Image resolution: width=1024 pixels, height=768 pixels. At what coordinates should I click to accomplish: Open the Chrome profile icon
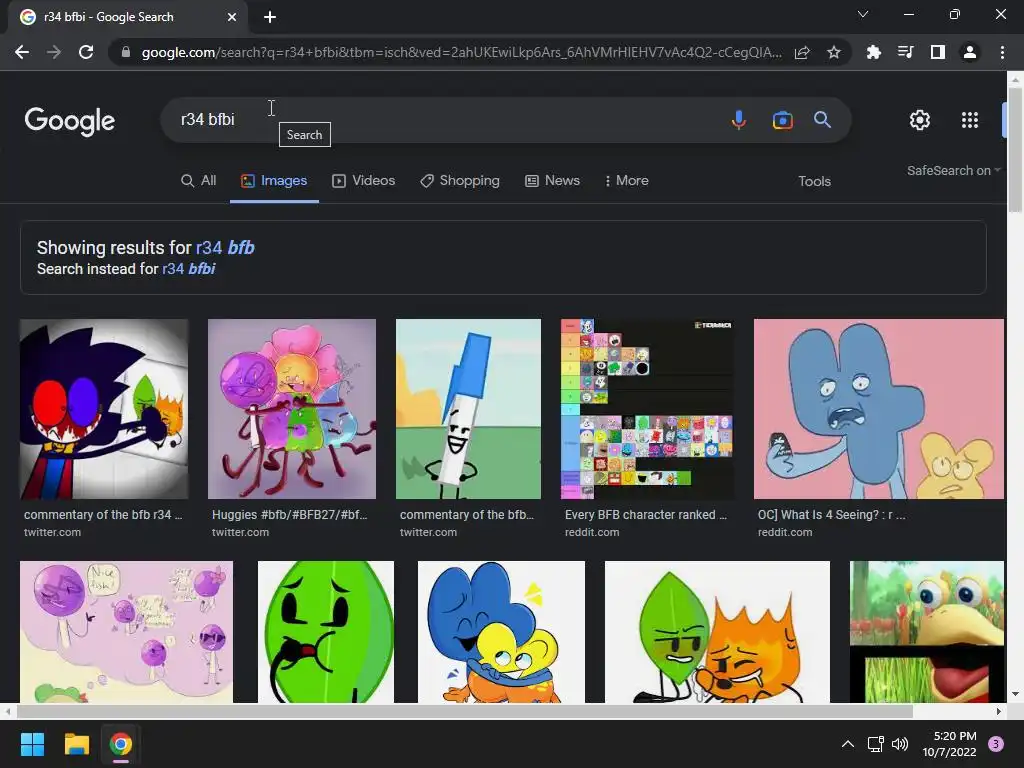pos(970,52)
